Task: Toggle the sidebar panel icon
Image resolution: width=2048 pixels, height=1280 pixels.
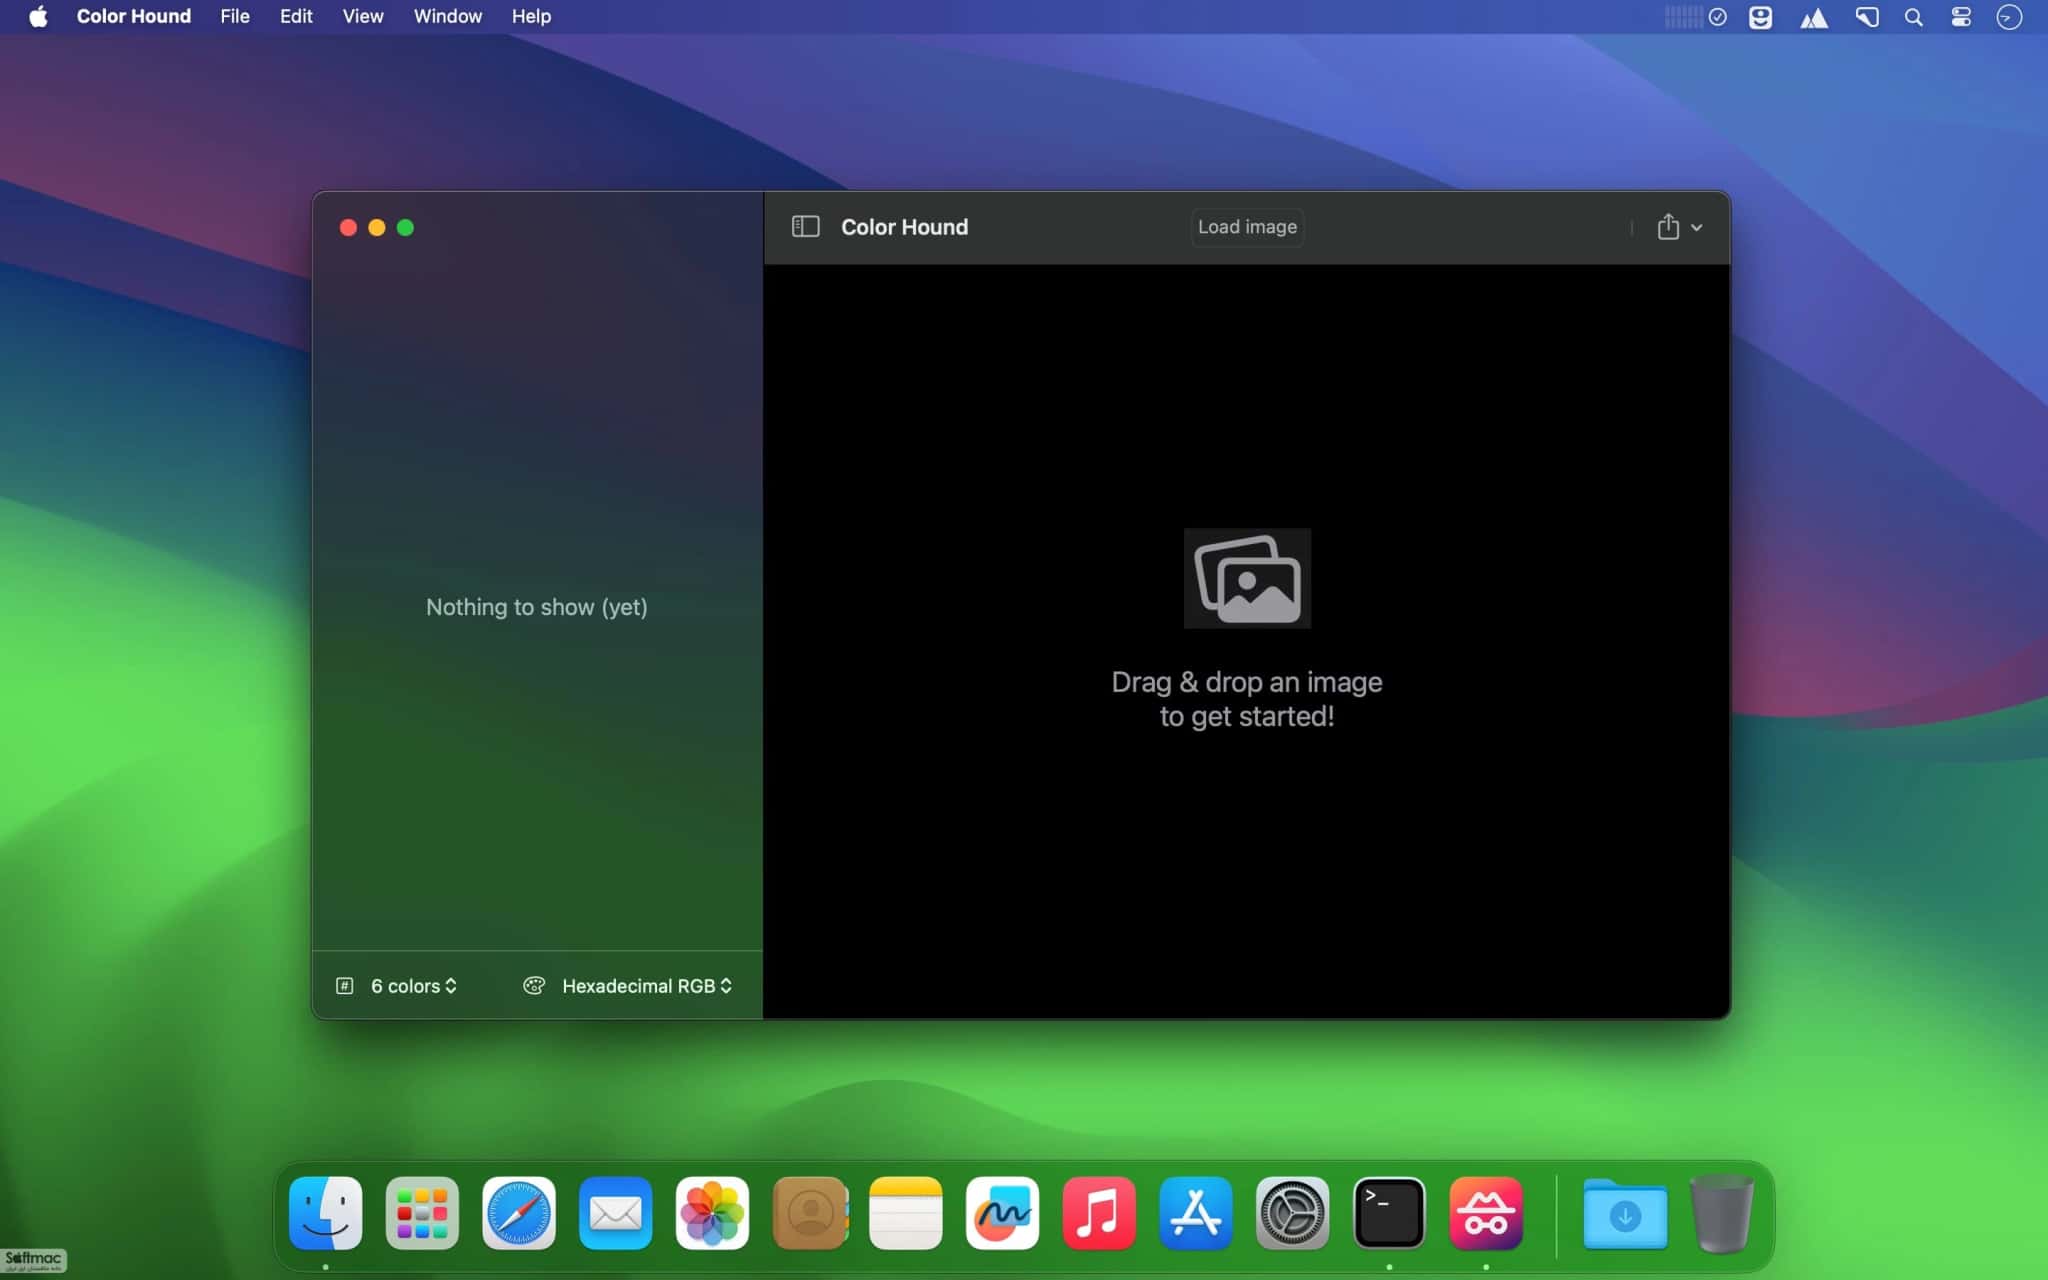Action: [x=805, y=227]
